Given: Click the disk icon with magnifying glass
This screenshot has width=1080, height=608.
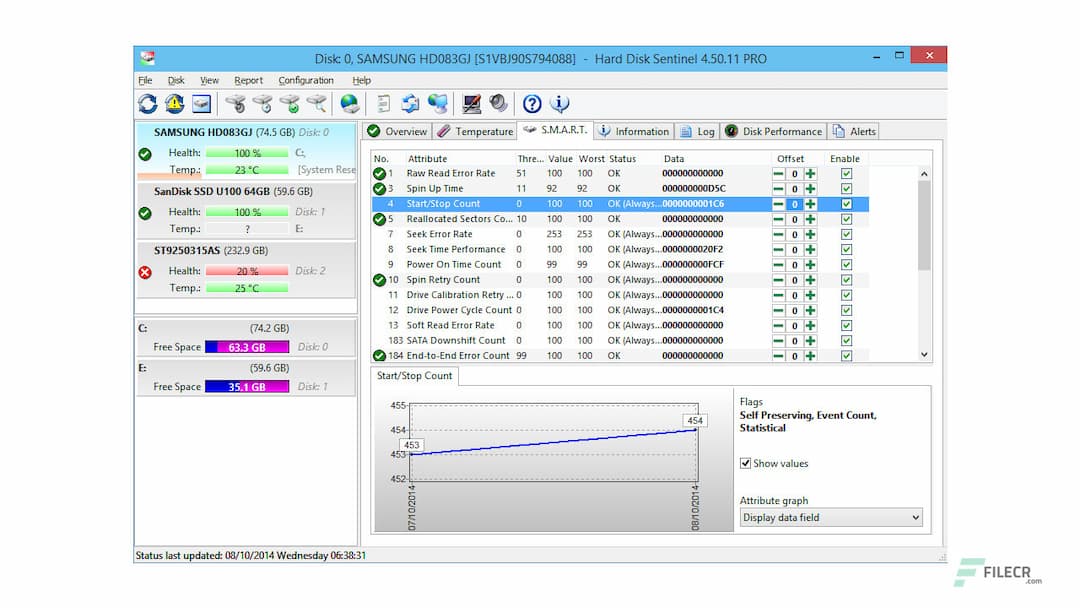Looking at the screenshot, I should (x=317, y=104).
